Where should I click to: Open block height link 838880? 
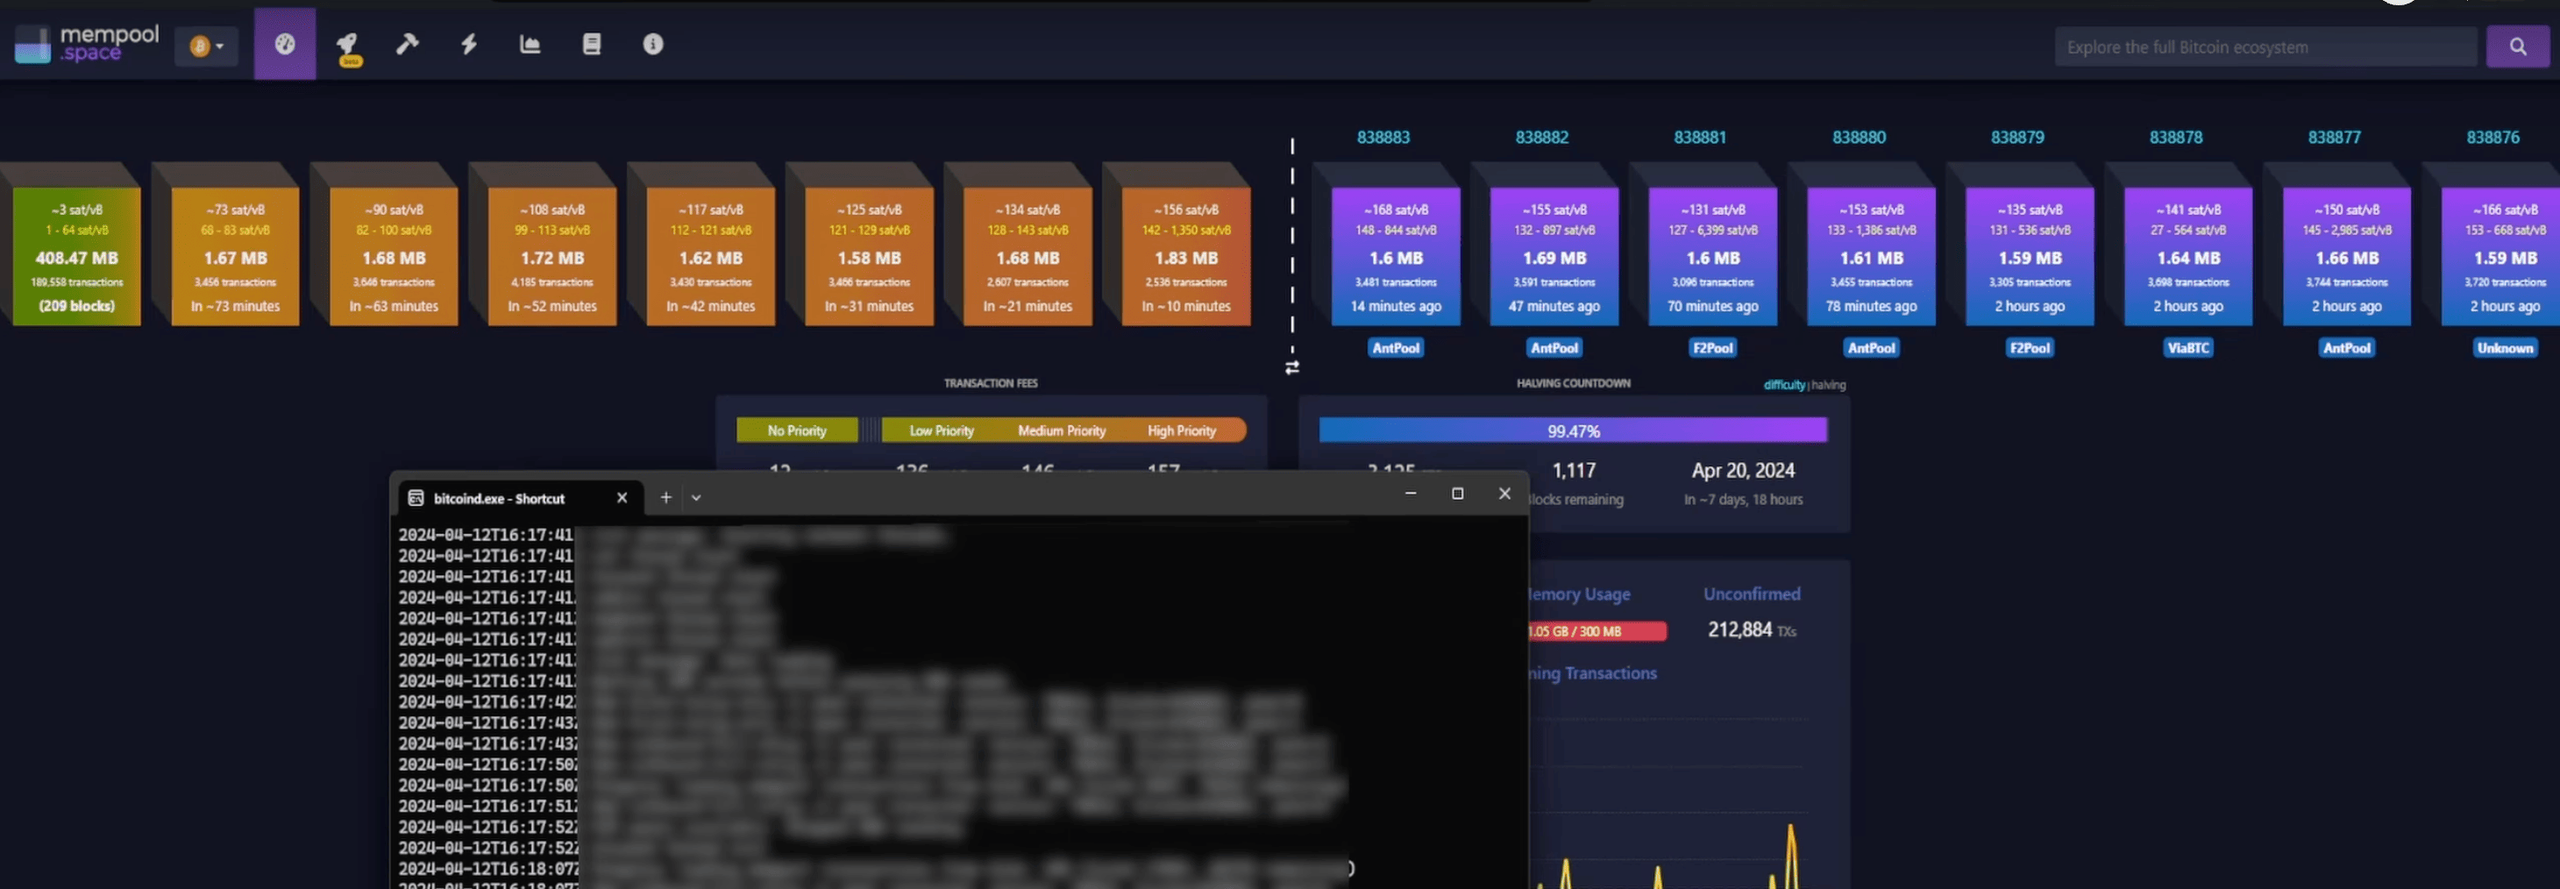pyautogui.click(x=1859, y=137)
